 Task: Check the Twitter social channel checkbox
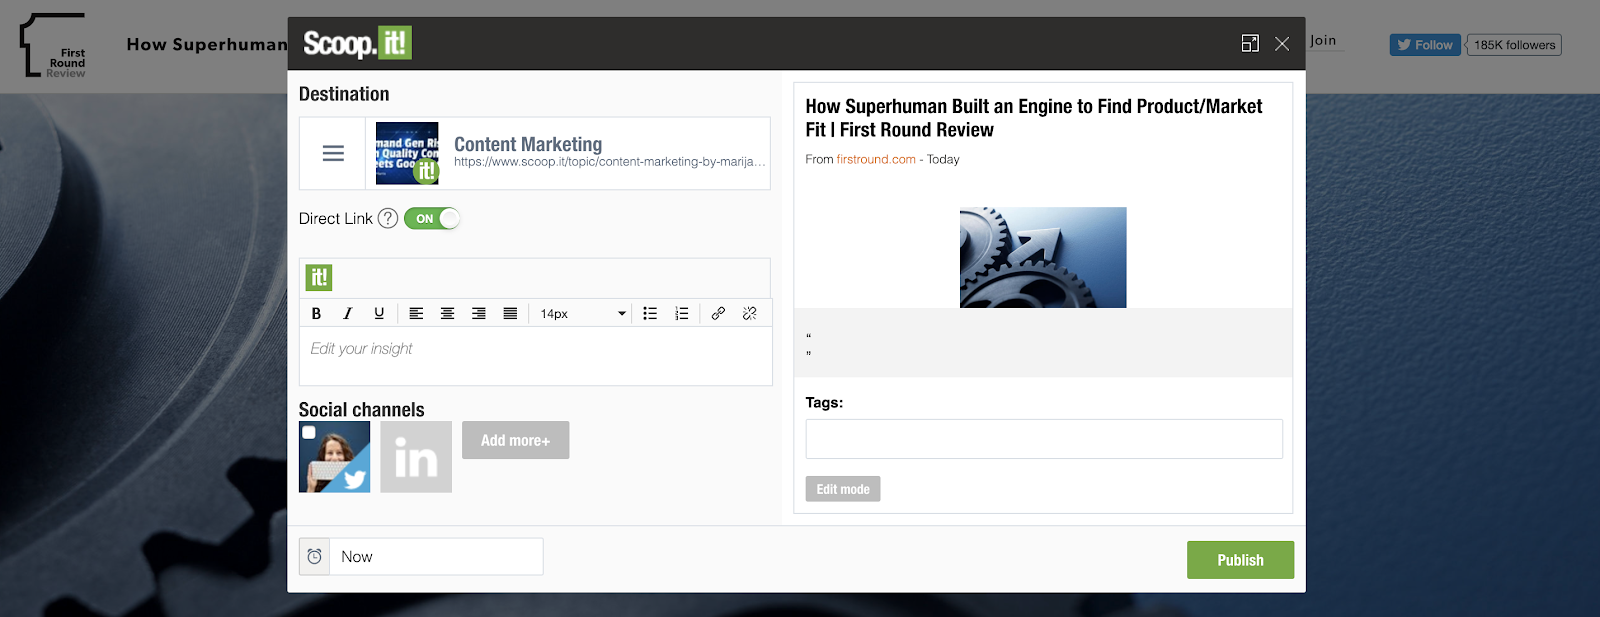pyautogui.click(x=309, y=432)
